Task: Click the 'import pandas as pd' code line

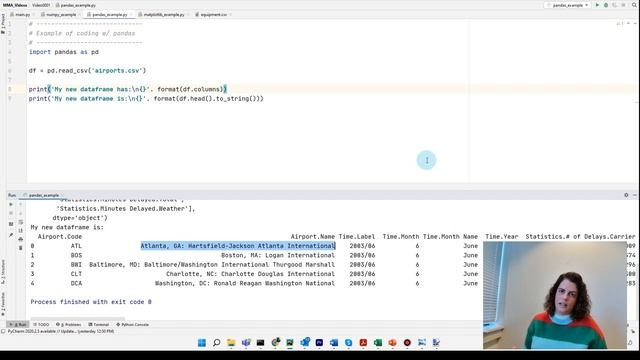Action: (x=64, y=52)
